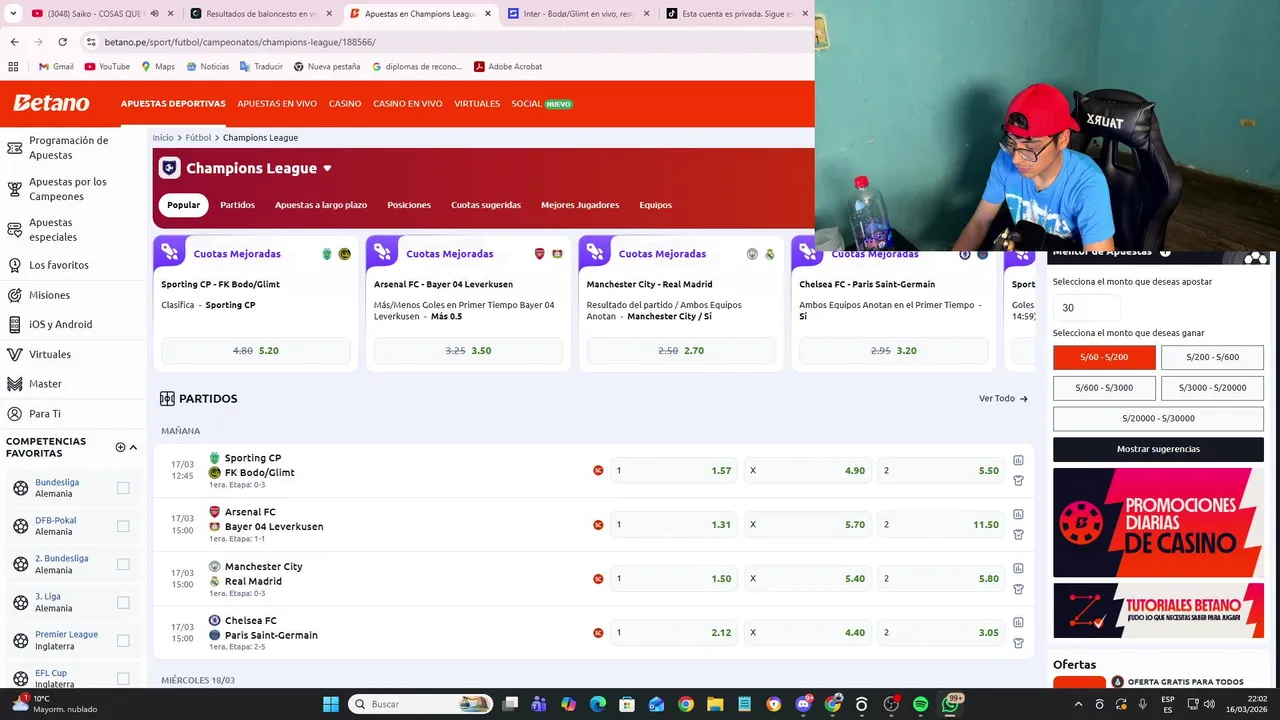This screenshot has height=720, width=1280.
Task: Open Adobe Acrobat bookmark
Action: click(x=508, y=66)
